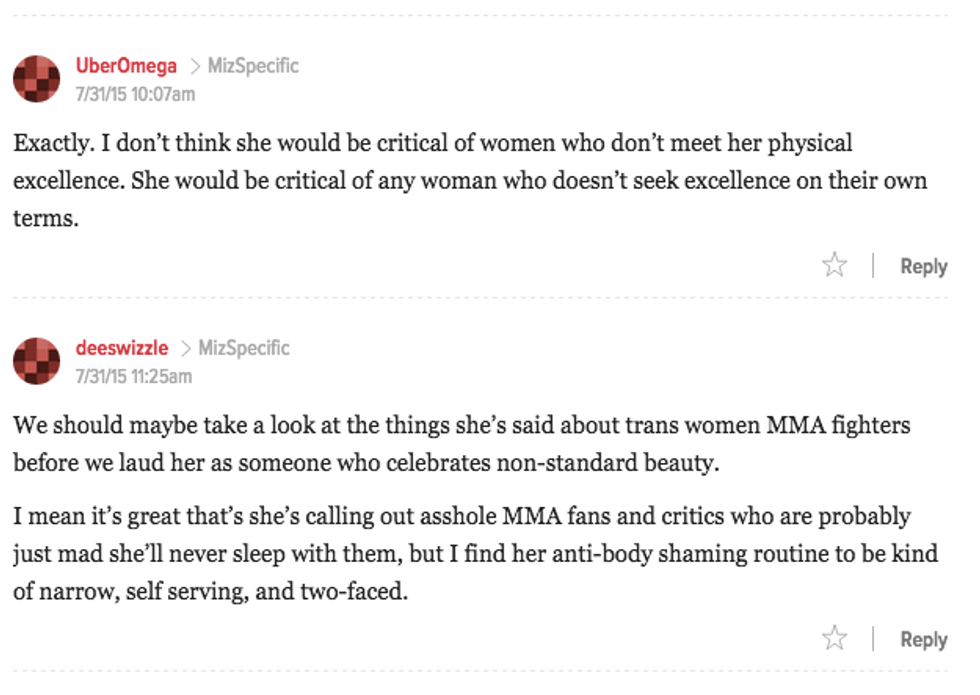Click the word 'terms.' in UberOmega's comment
Image resolution: width=980 pixels, height=695 pixels.
click(45, 219)
